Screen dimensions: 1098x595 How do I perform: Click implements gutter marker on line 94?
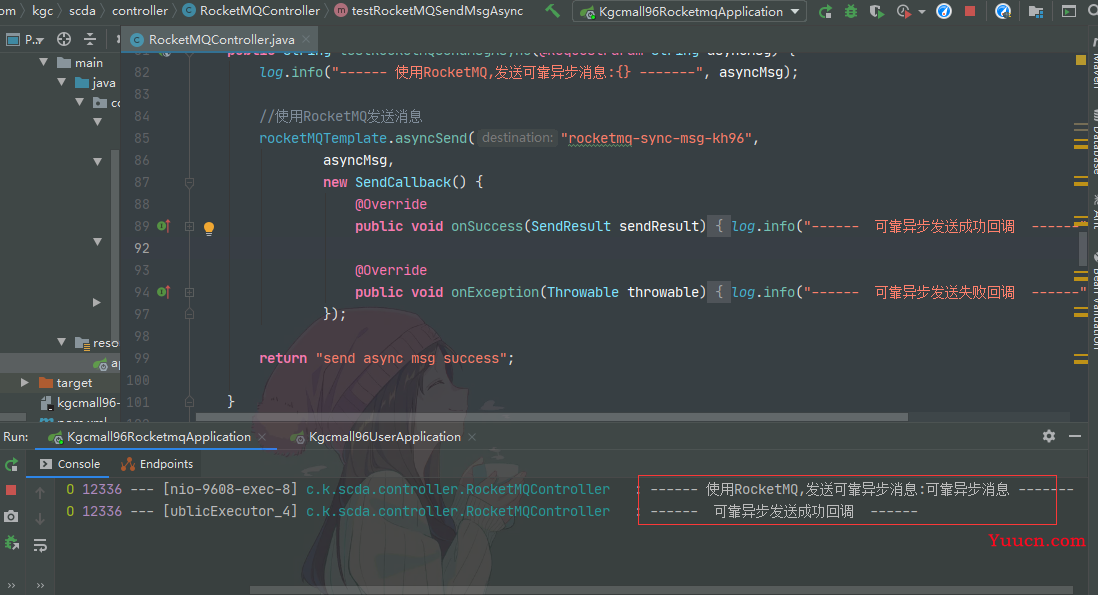click(164, 292)
